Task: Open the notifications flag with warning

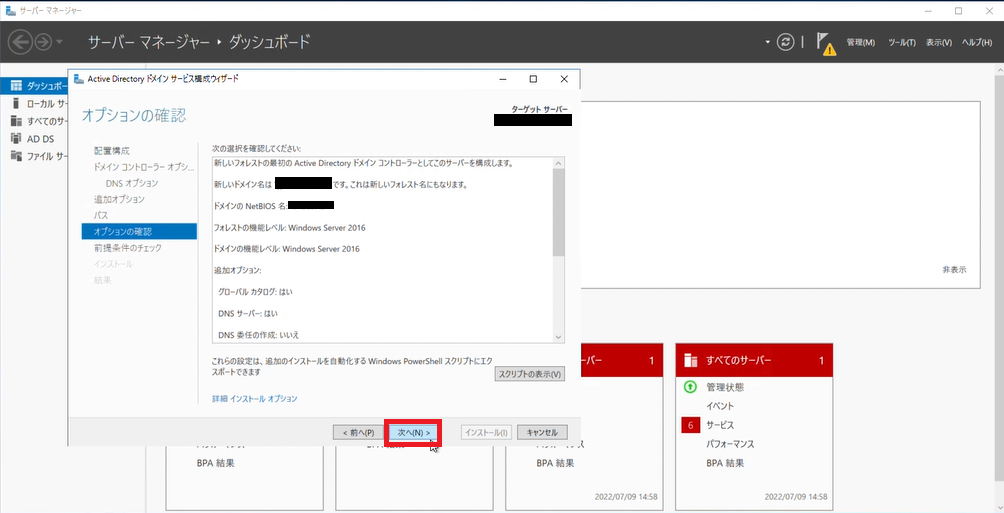Action: [x=826, y=44]
